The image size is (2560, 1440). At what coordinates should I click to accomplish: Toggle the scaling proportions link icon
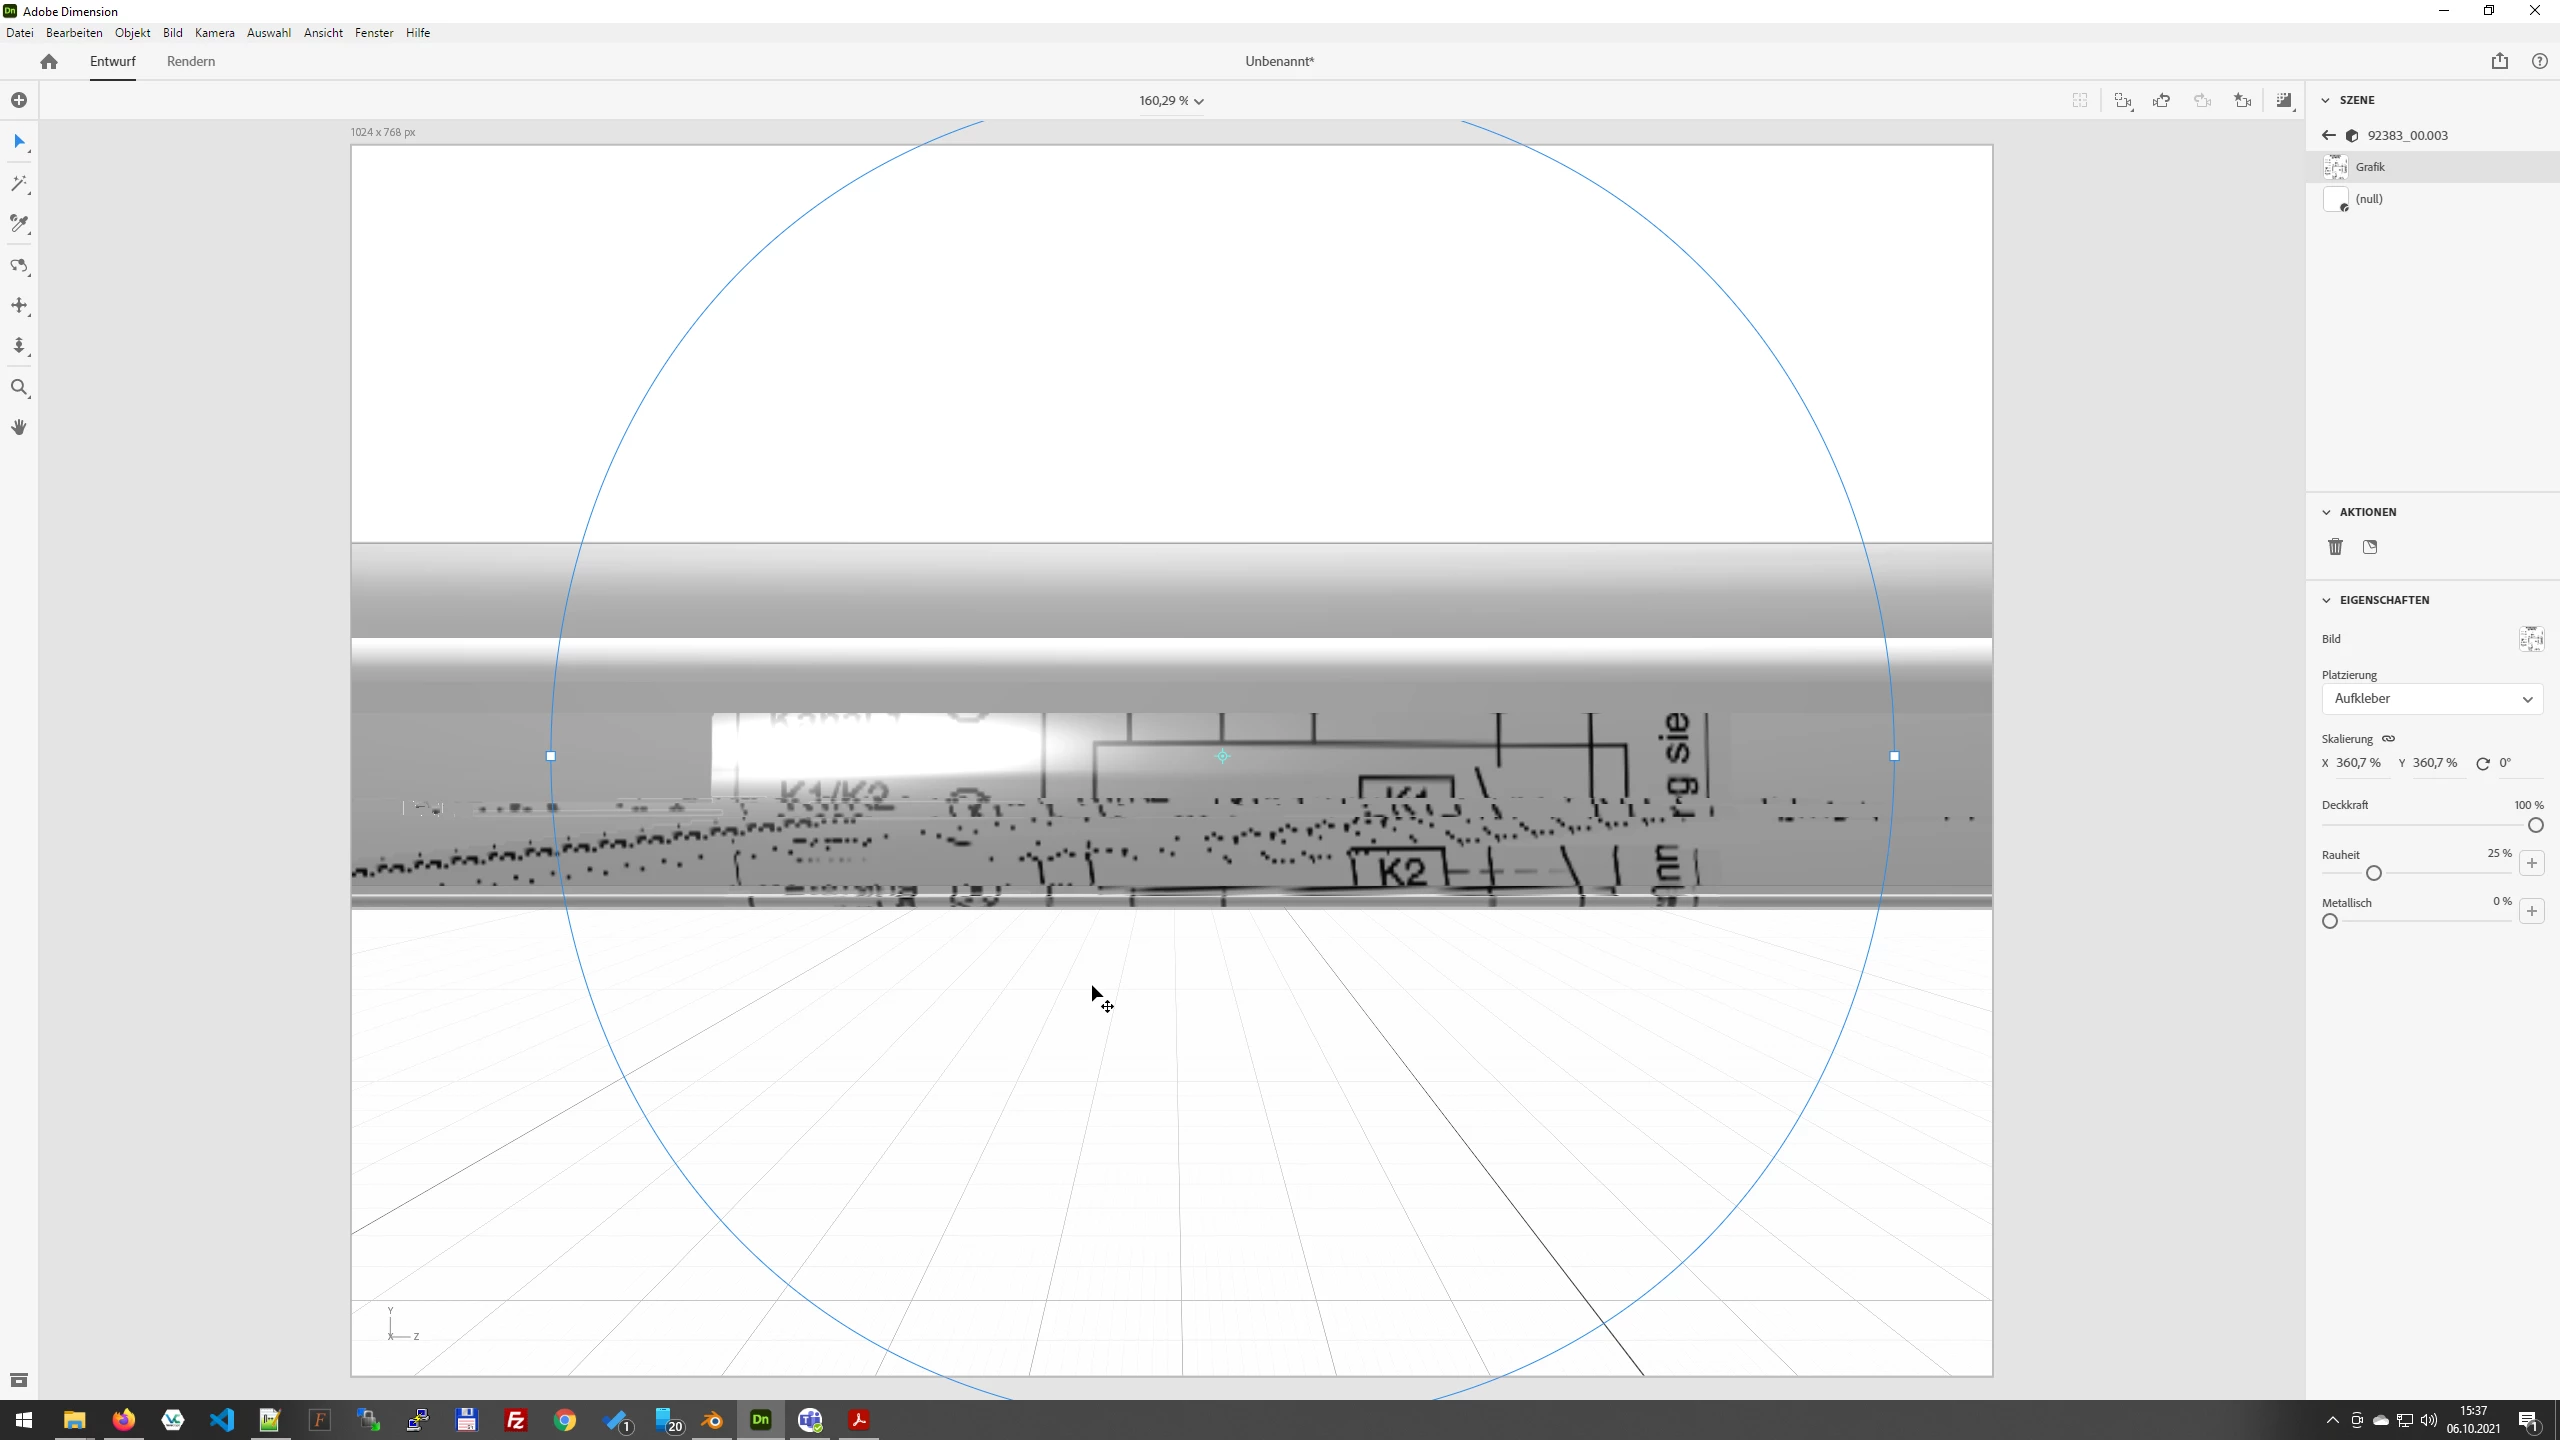click(x=2388, y=739)
